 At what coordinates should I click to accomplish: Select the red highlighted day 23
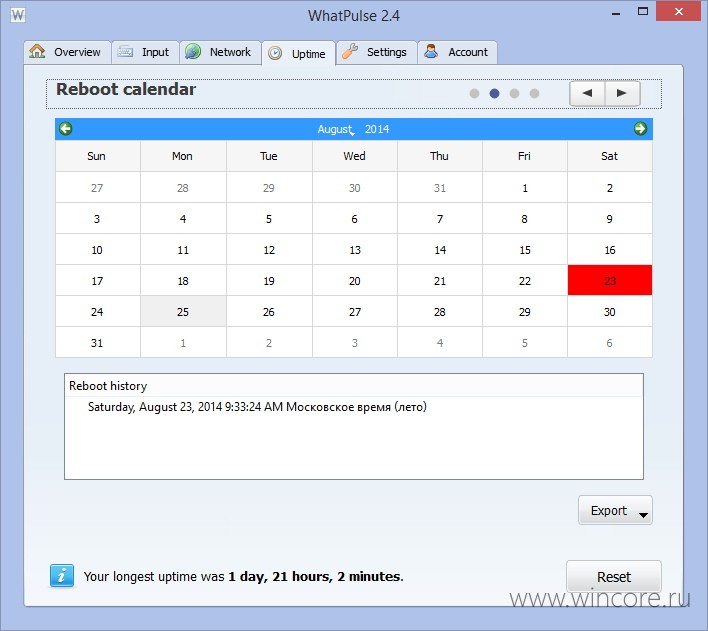[x=610, y=280]
